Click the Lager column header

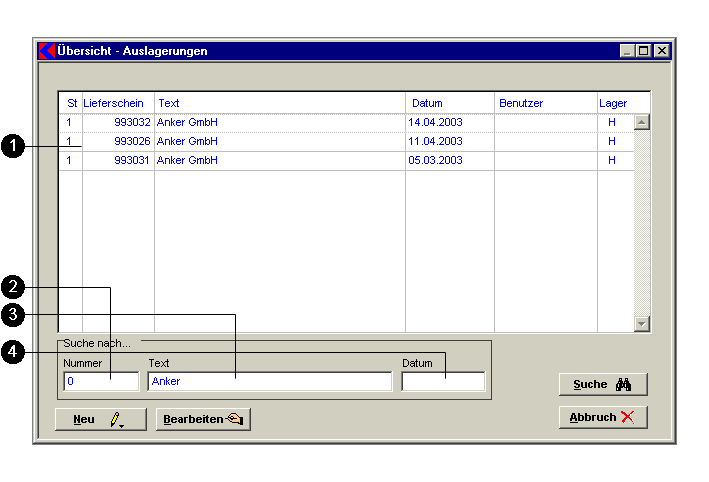click(x=613, y=103)
